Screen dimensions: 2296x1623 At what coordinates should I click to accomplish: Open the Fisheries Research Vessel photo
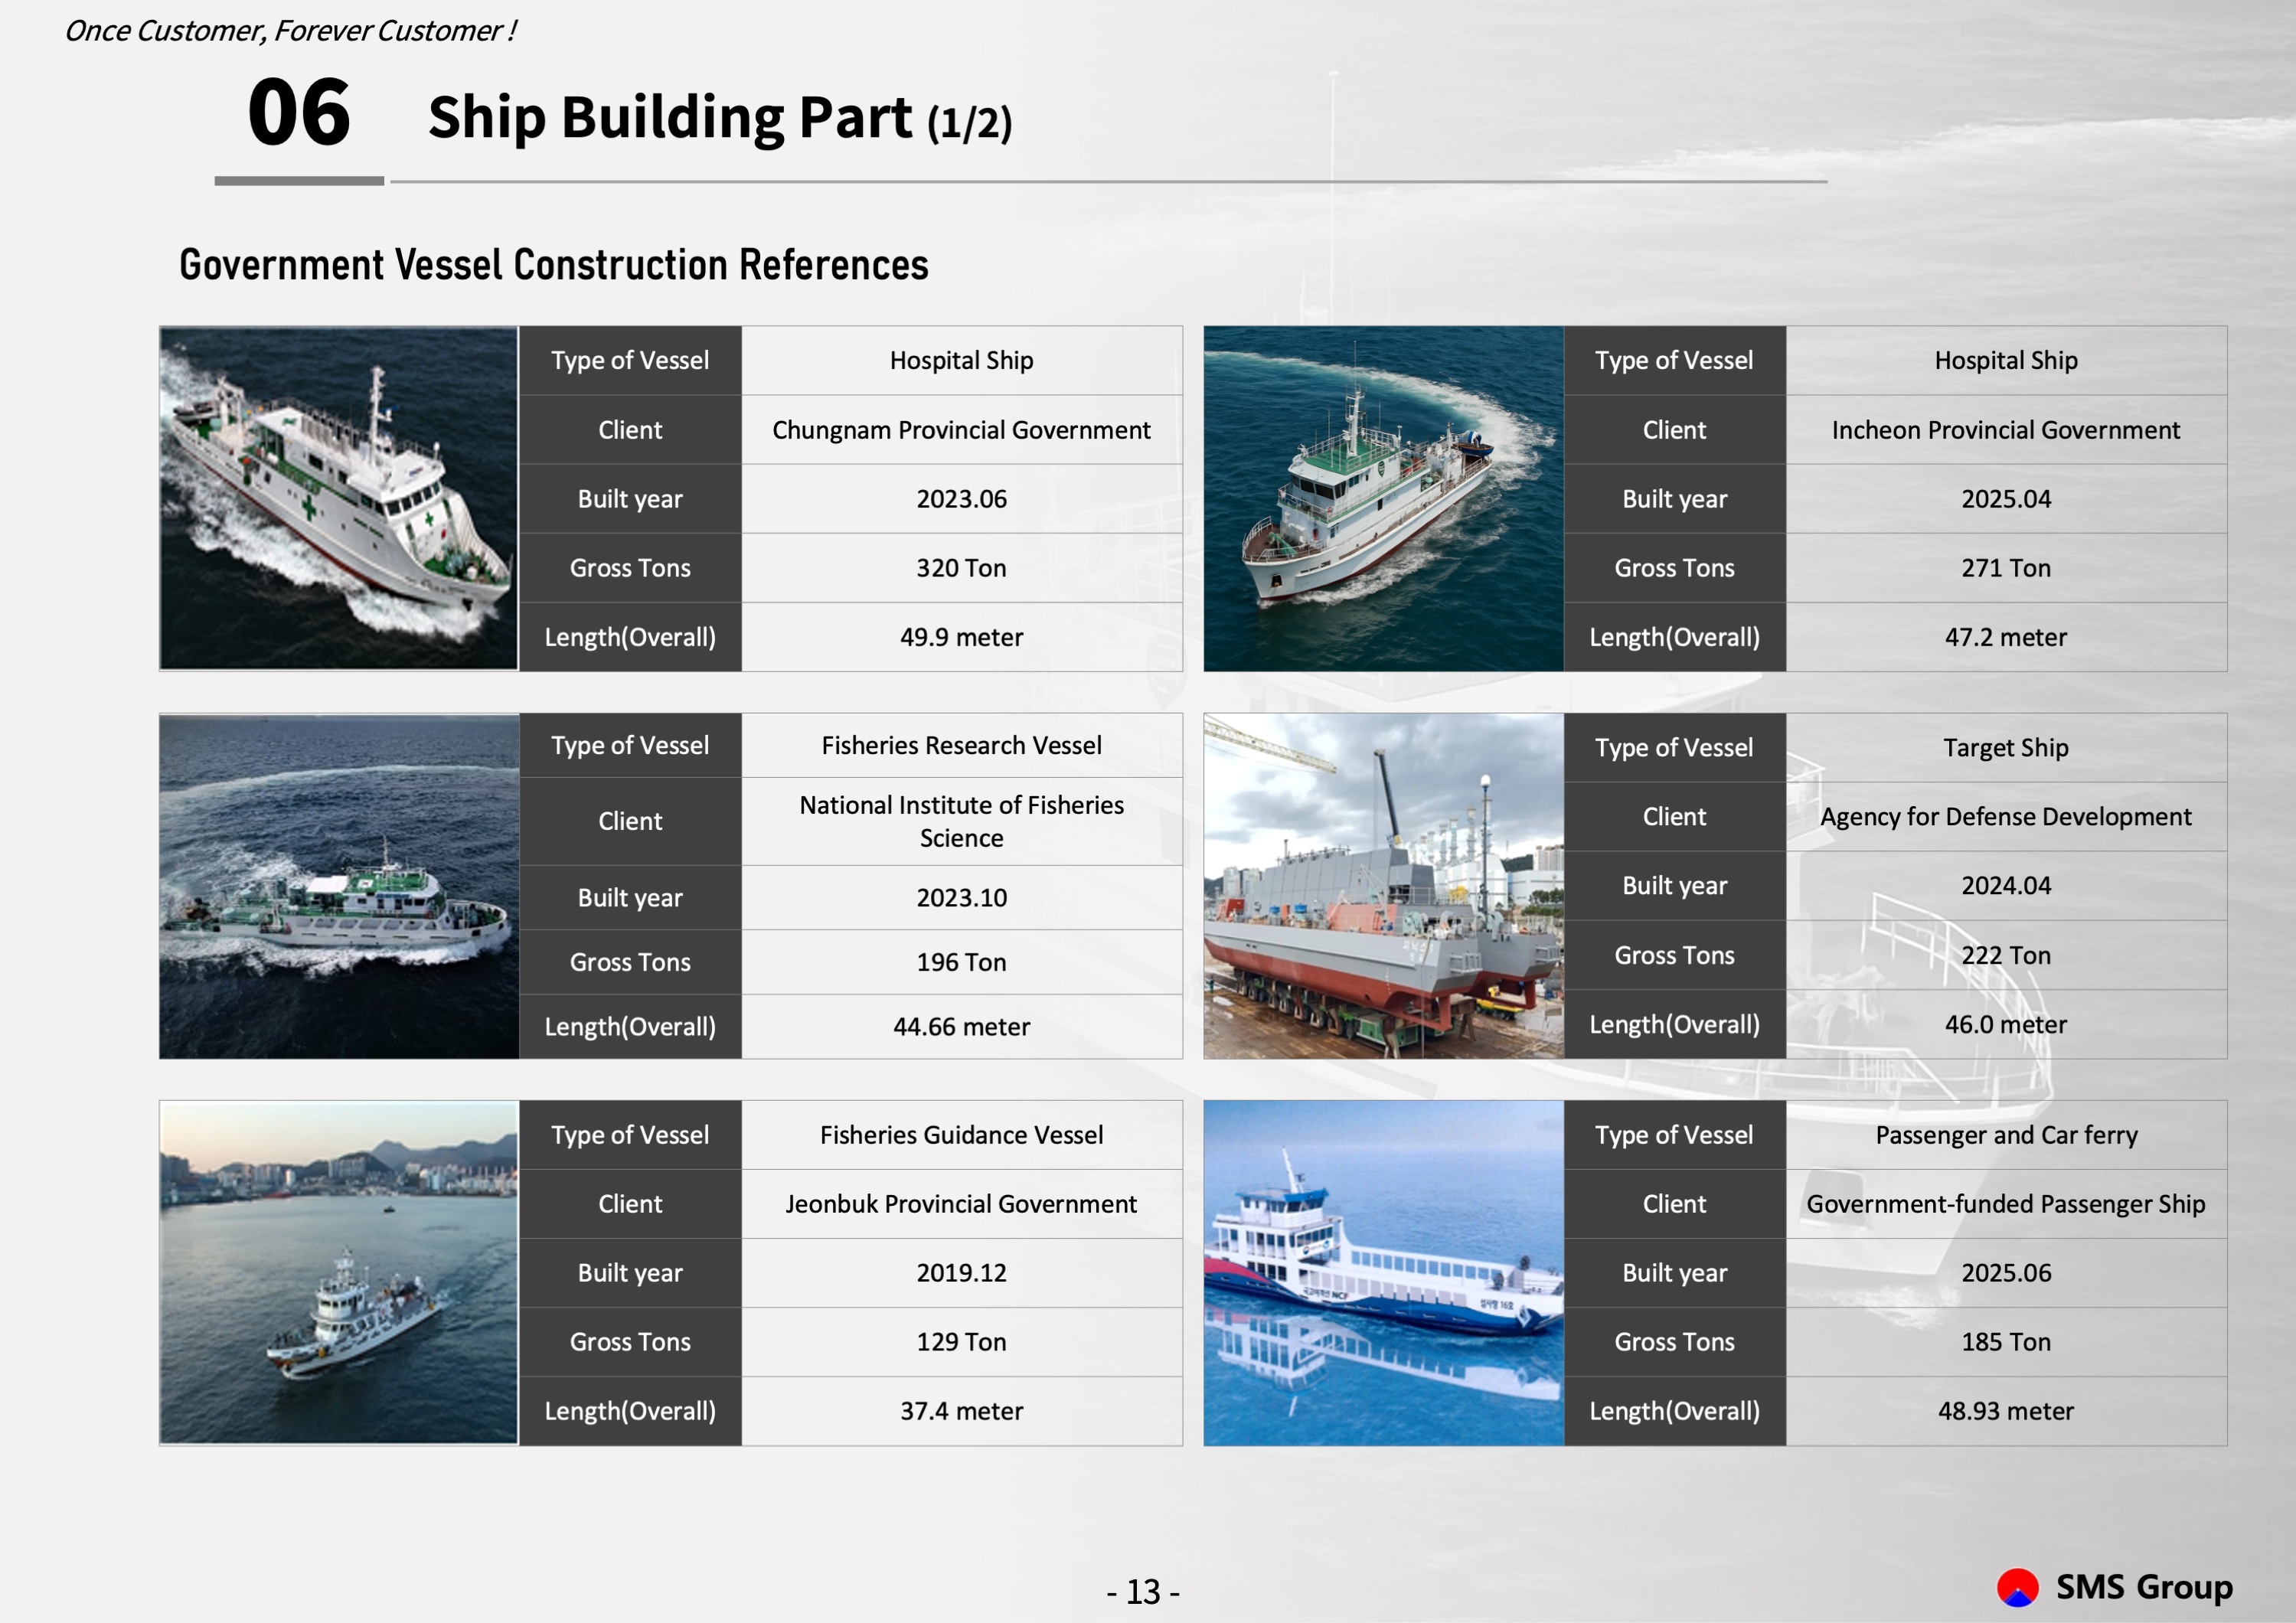coord(339,885)
